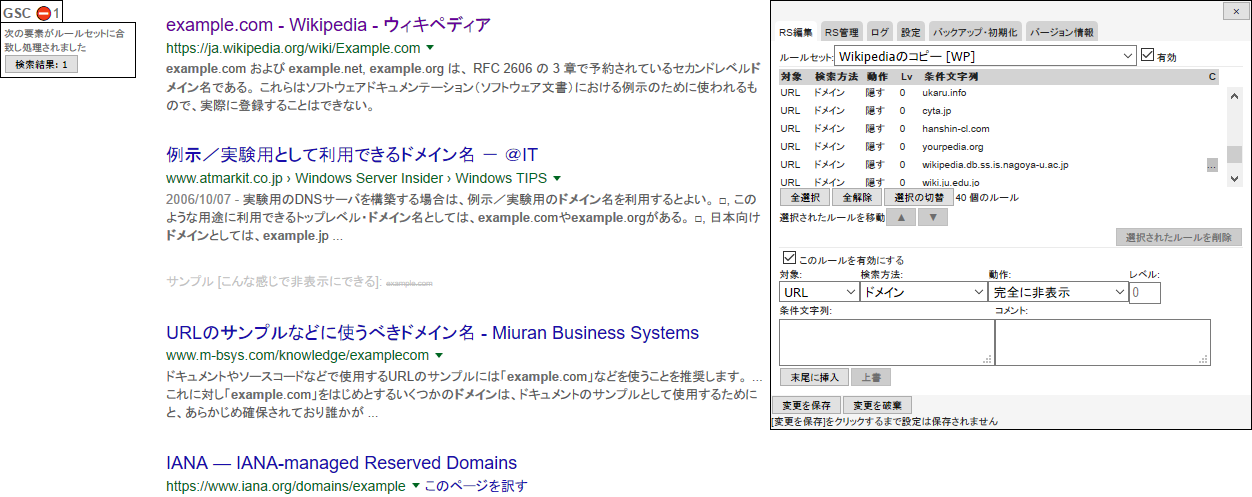1252x497 pixels.
Task: Click the 選択されたルールを削除 button
Action: [x=1179, y=238]
